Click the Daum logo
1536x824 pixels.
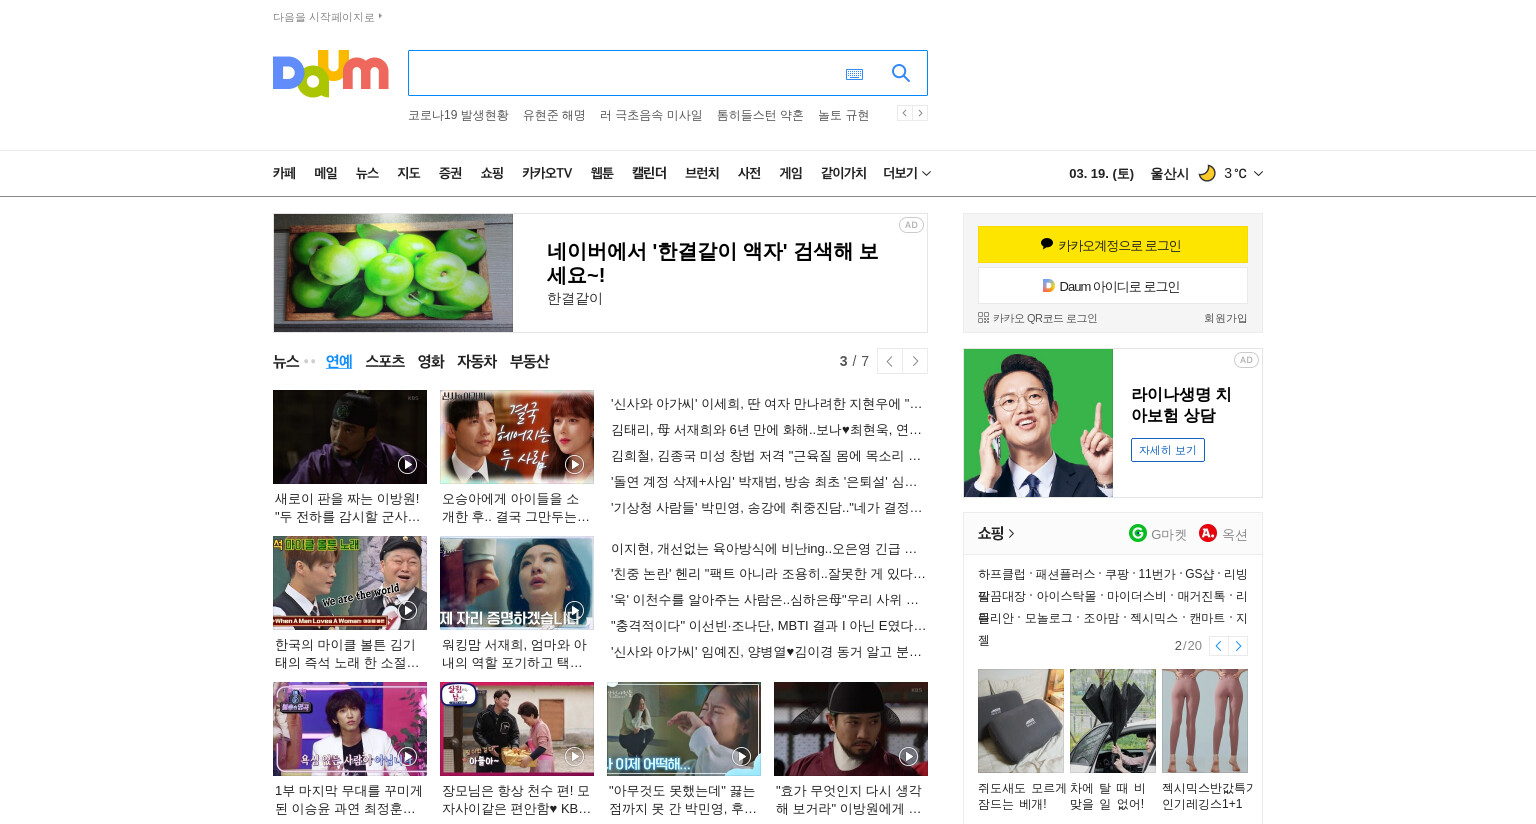click(330, 73)
